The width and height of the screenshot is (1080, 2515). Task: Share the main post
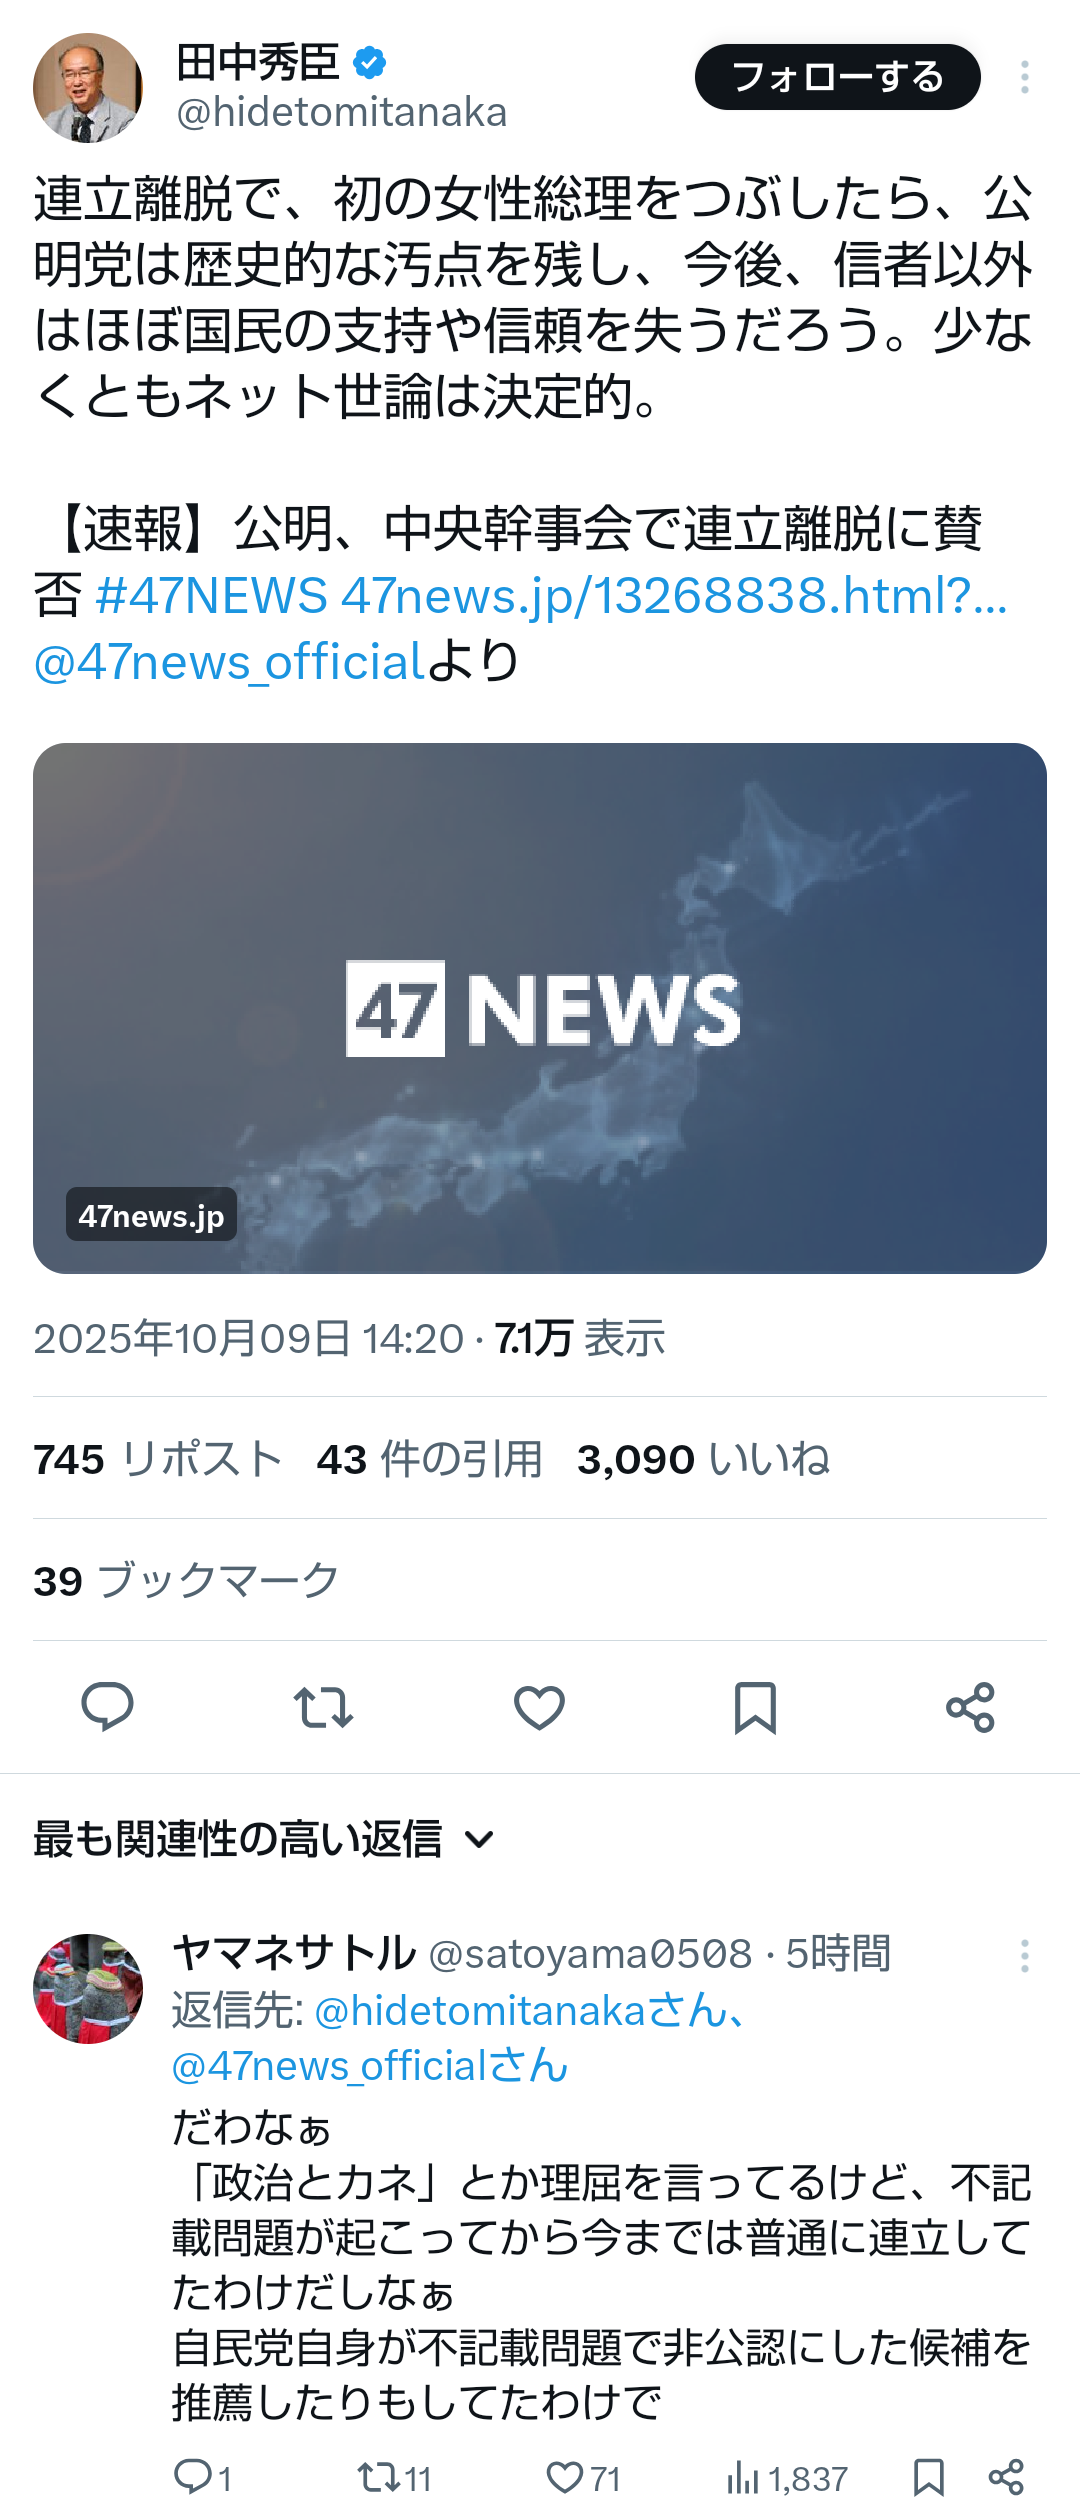(971, 1707)
